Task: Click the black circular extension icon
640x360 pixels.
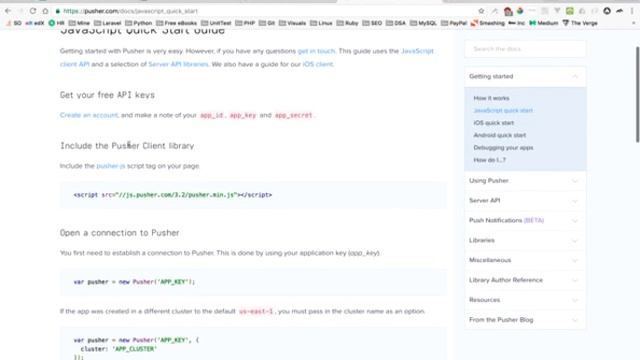Action: (x=607, y=11)
